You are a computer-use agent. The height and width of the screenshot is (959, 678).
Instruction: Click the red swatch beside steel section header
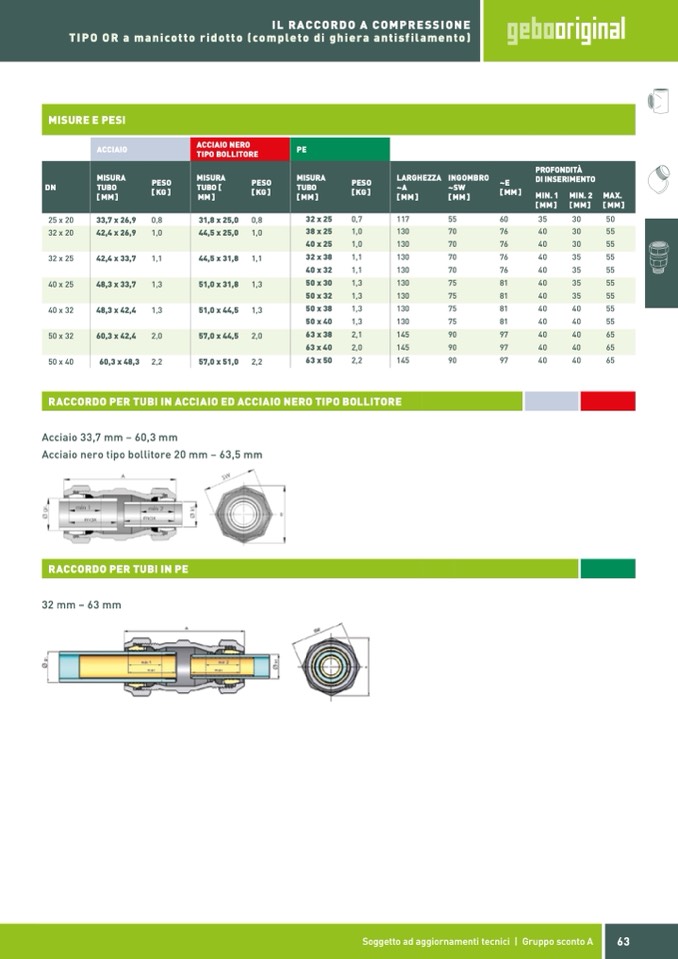coord(607,401)
